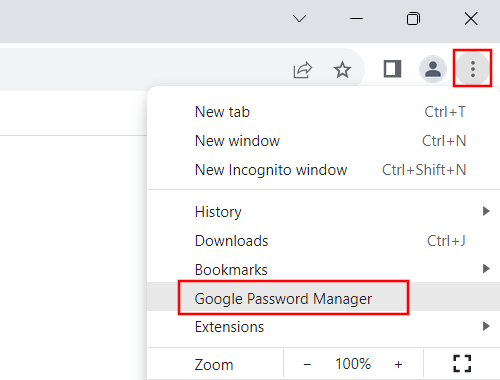Open Downloads from the menu
This screenshot has width=500, height=380.
click(323, 241)
